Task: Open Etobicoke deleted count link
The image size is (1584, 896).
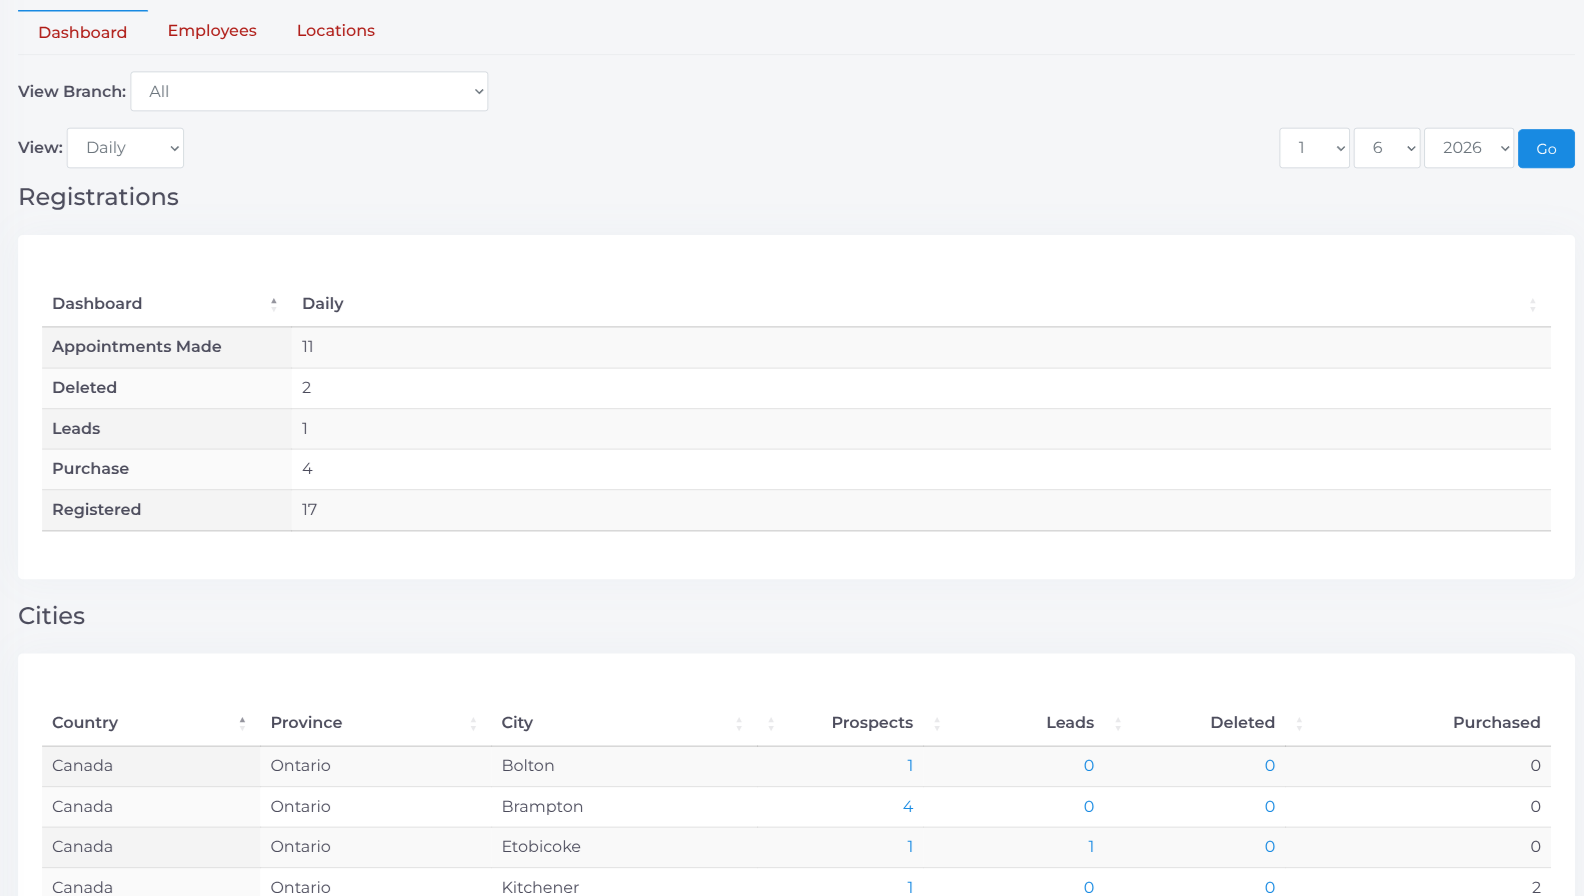Action: pos(1270,847)
